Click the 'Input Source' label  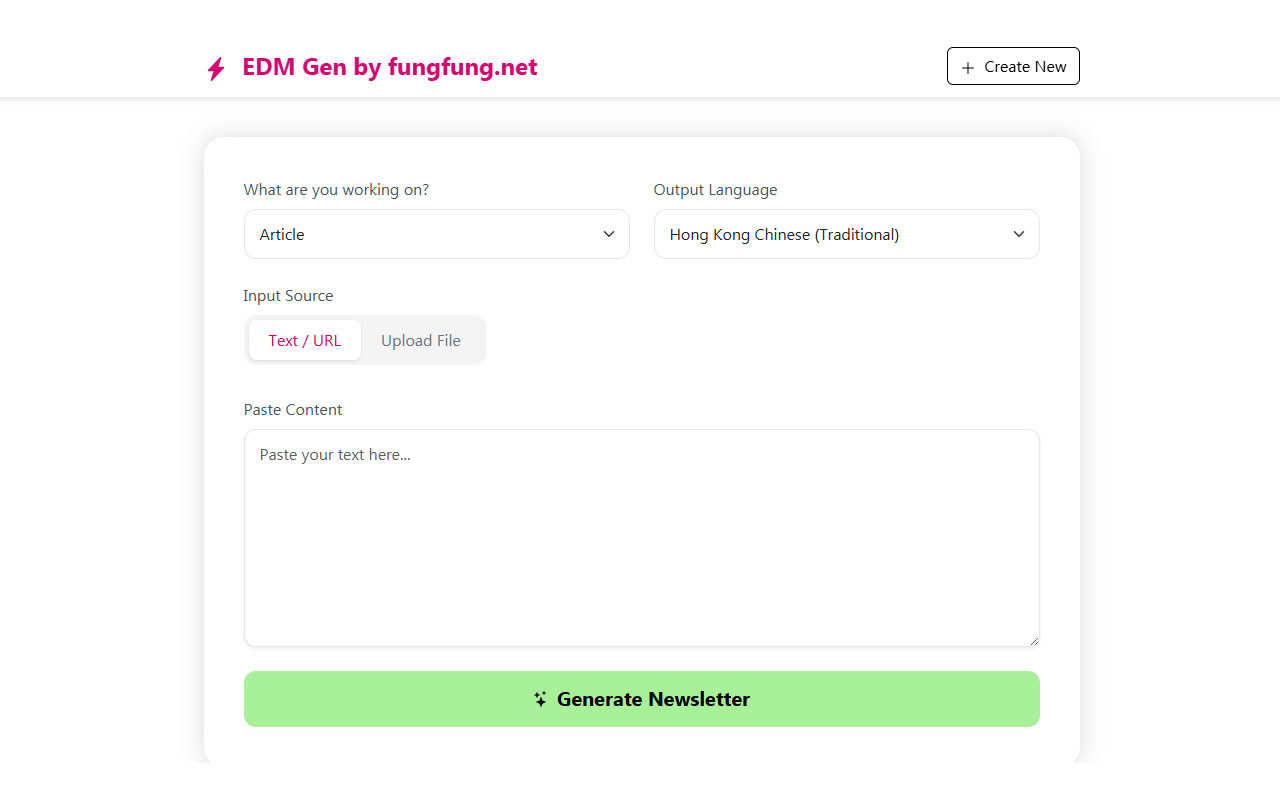tap(288, 296)
